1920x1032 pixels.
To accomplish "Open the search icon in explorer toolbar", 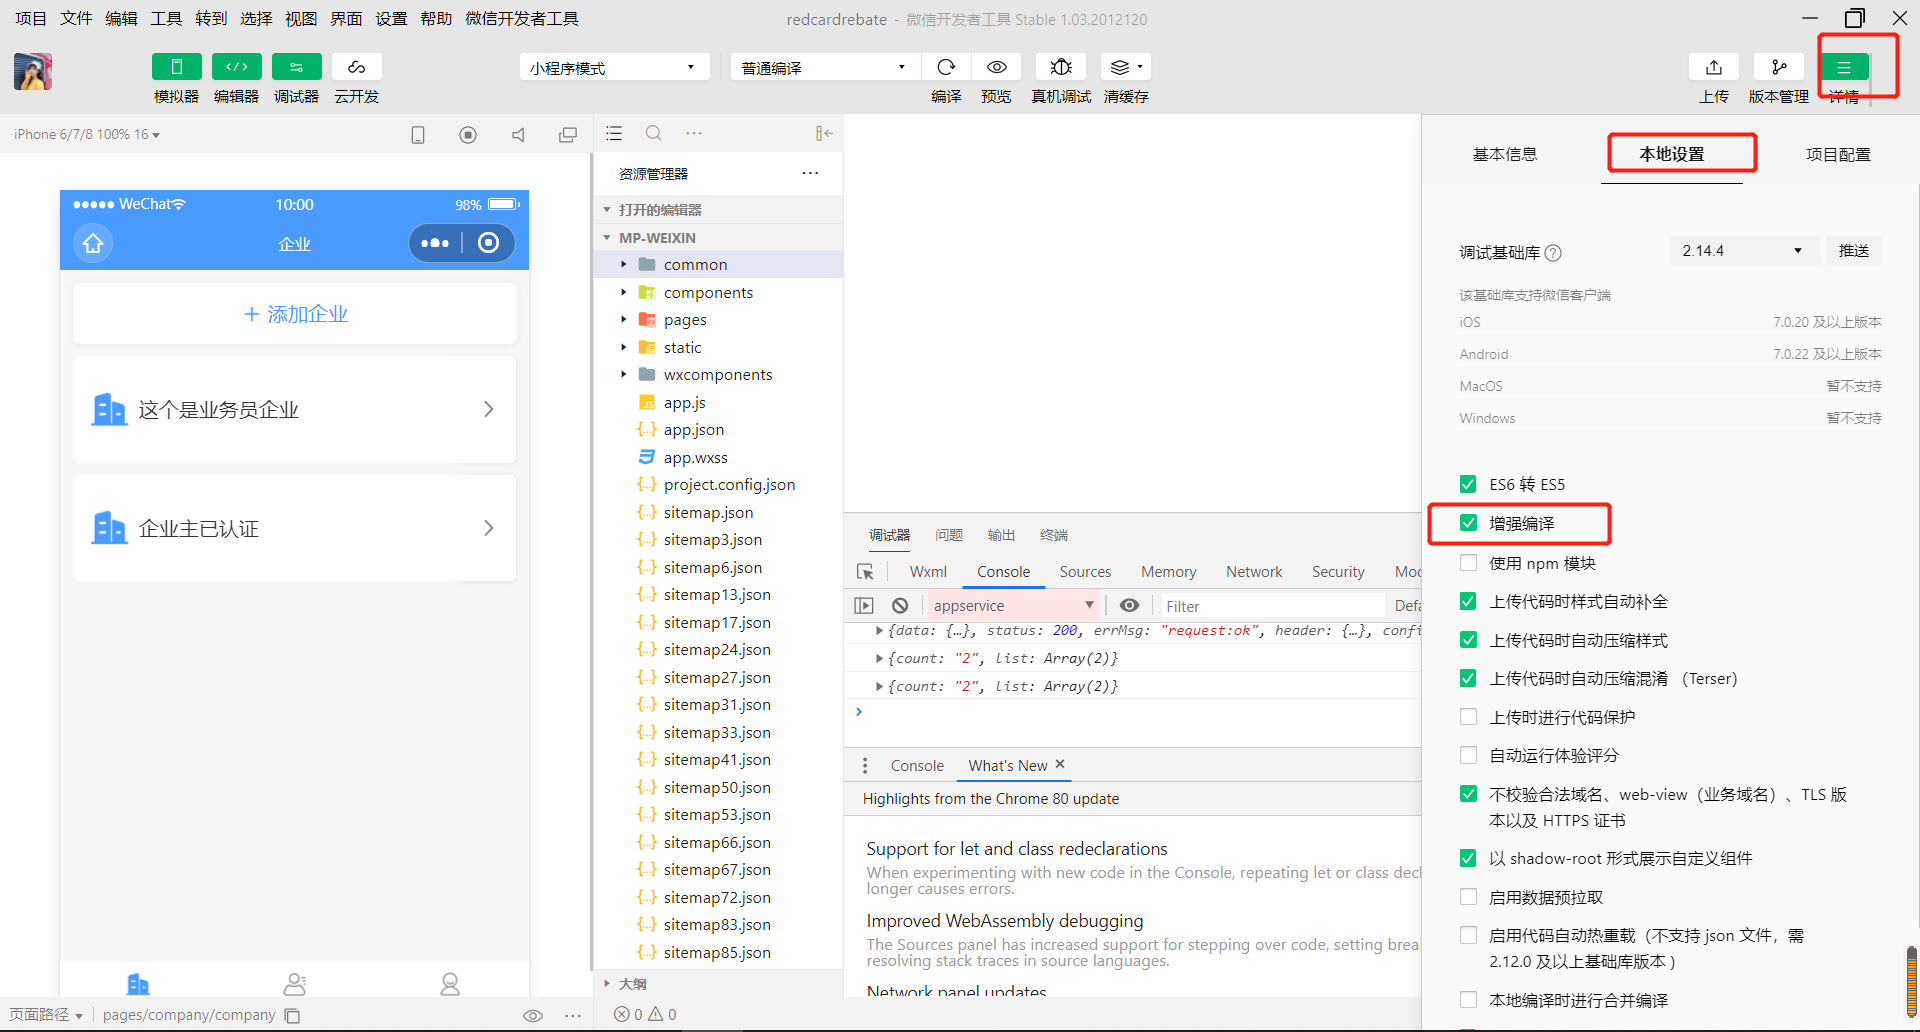I will [x=654, y=133].
